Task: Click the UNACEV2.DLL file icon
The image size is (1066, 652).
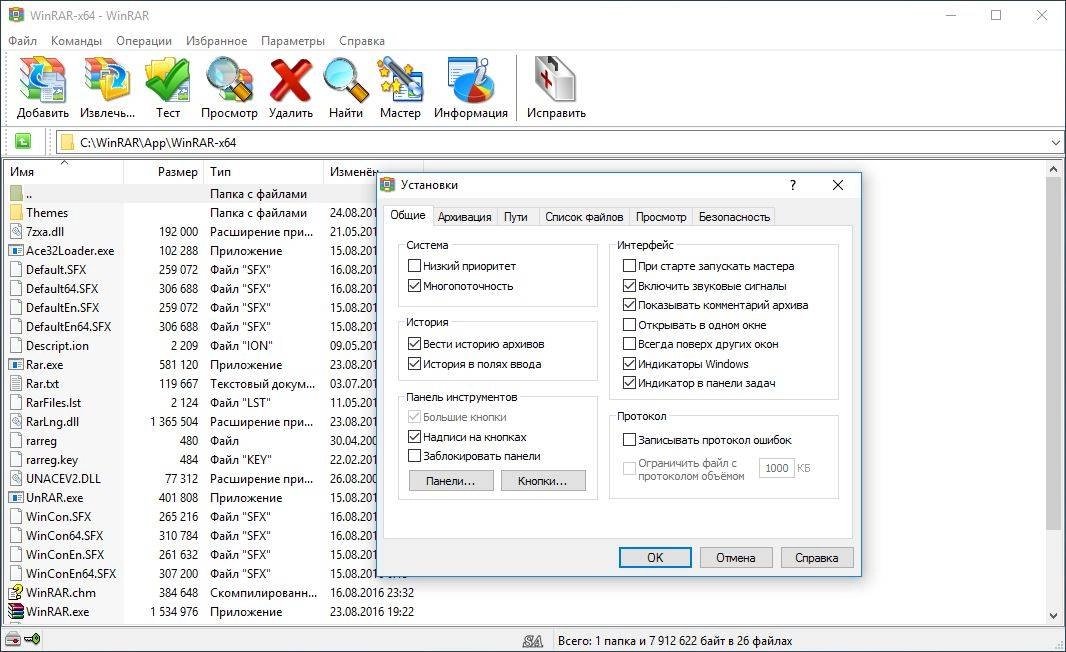Action: [16, 479]
